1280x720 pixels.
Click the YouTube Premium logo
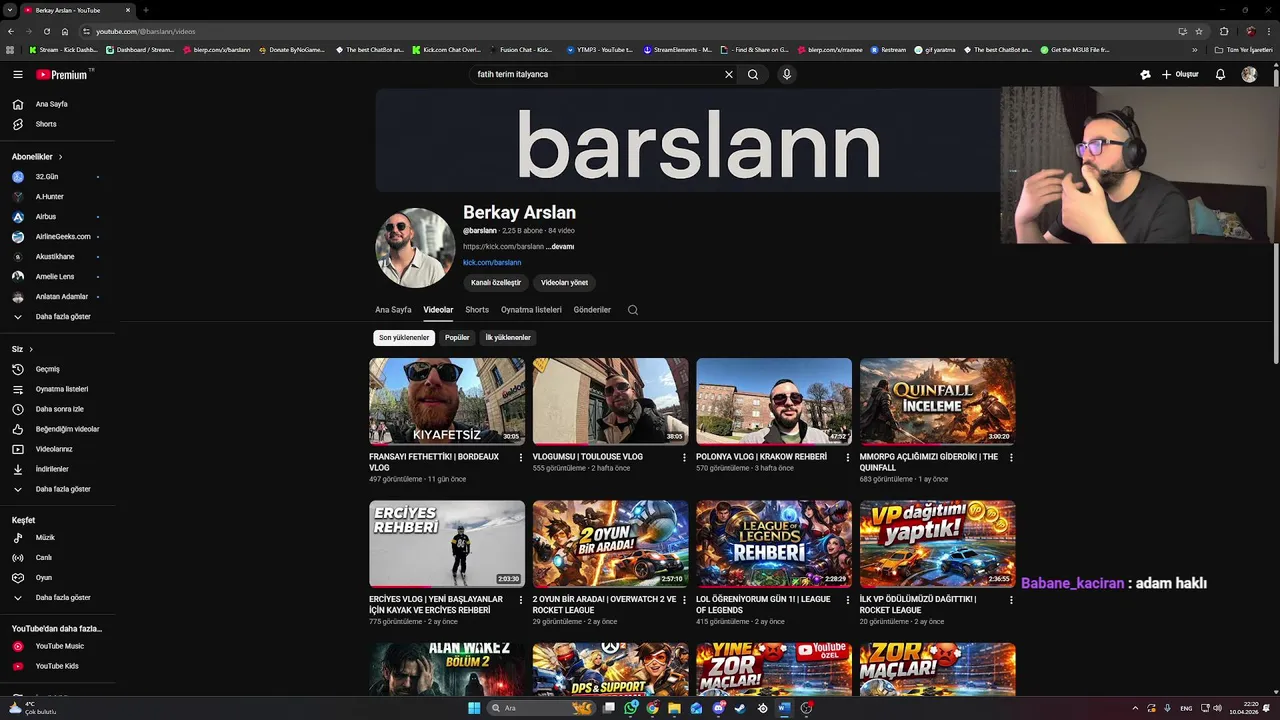(64, 74)
